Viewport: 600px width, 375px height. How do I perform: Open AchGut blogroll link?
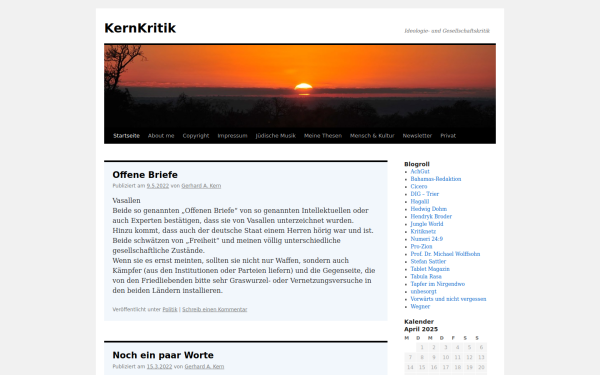coord(420,171)
